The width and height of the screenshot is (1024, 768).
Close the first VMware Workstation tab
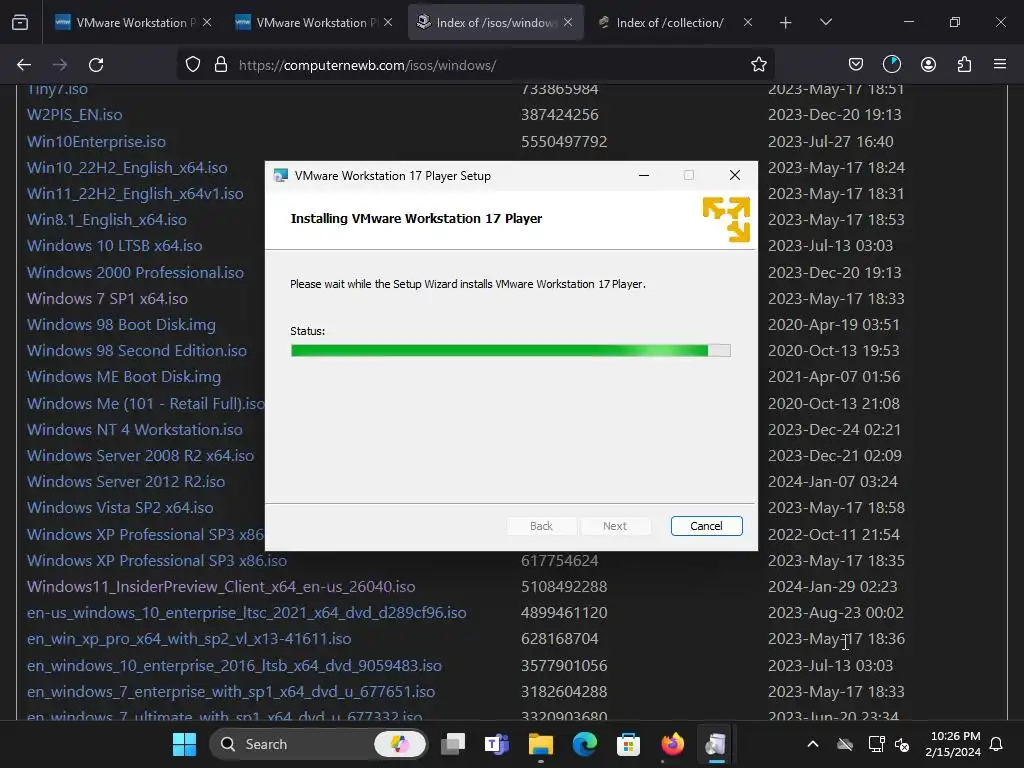point(207,22)
